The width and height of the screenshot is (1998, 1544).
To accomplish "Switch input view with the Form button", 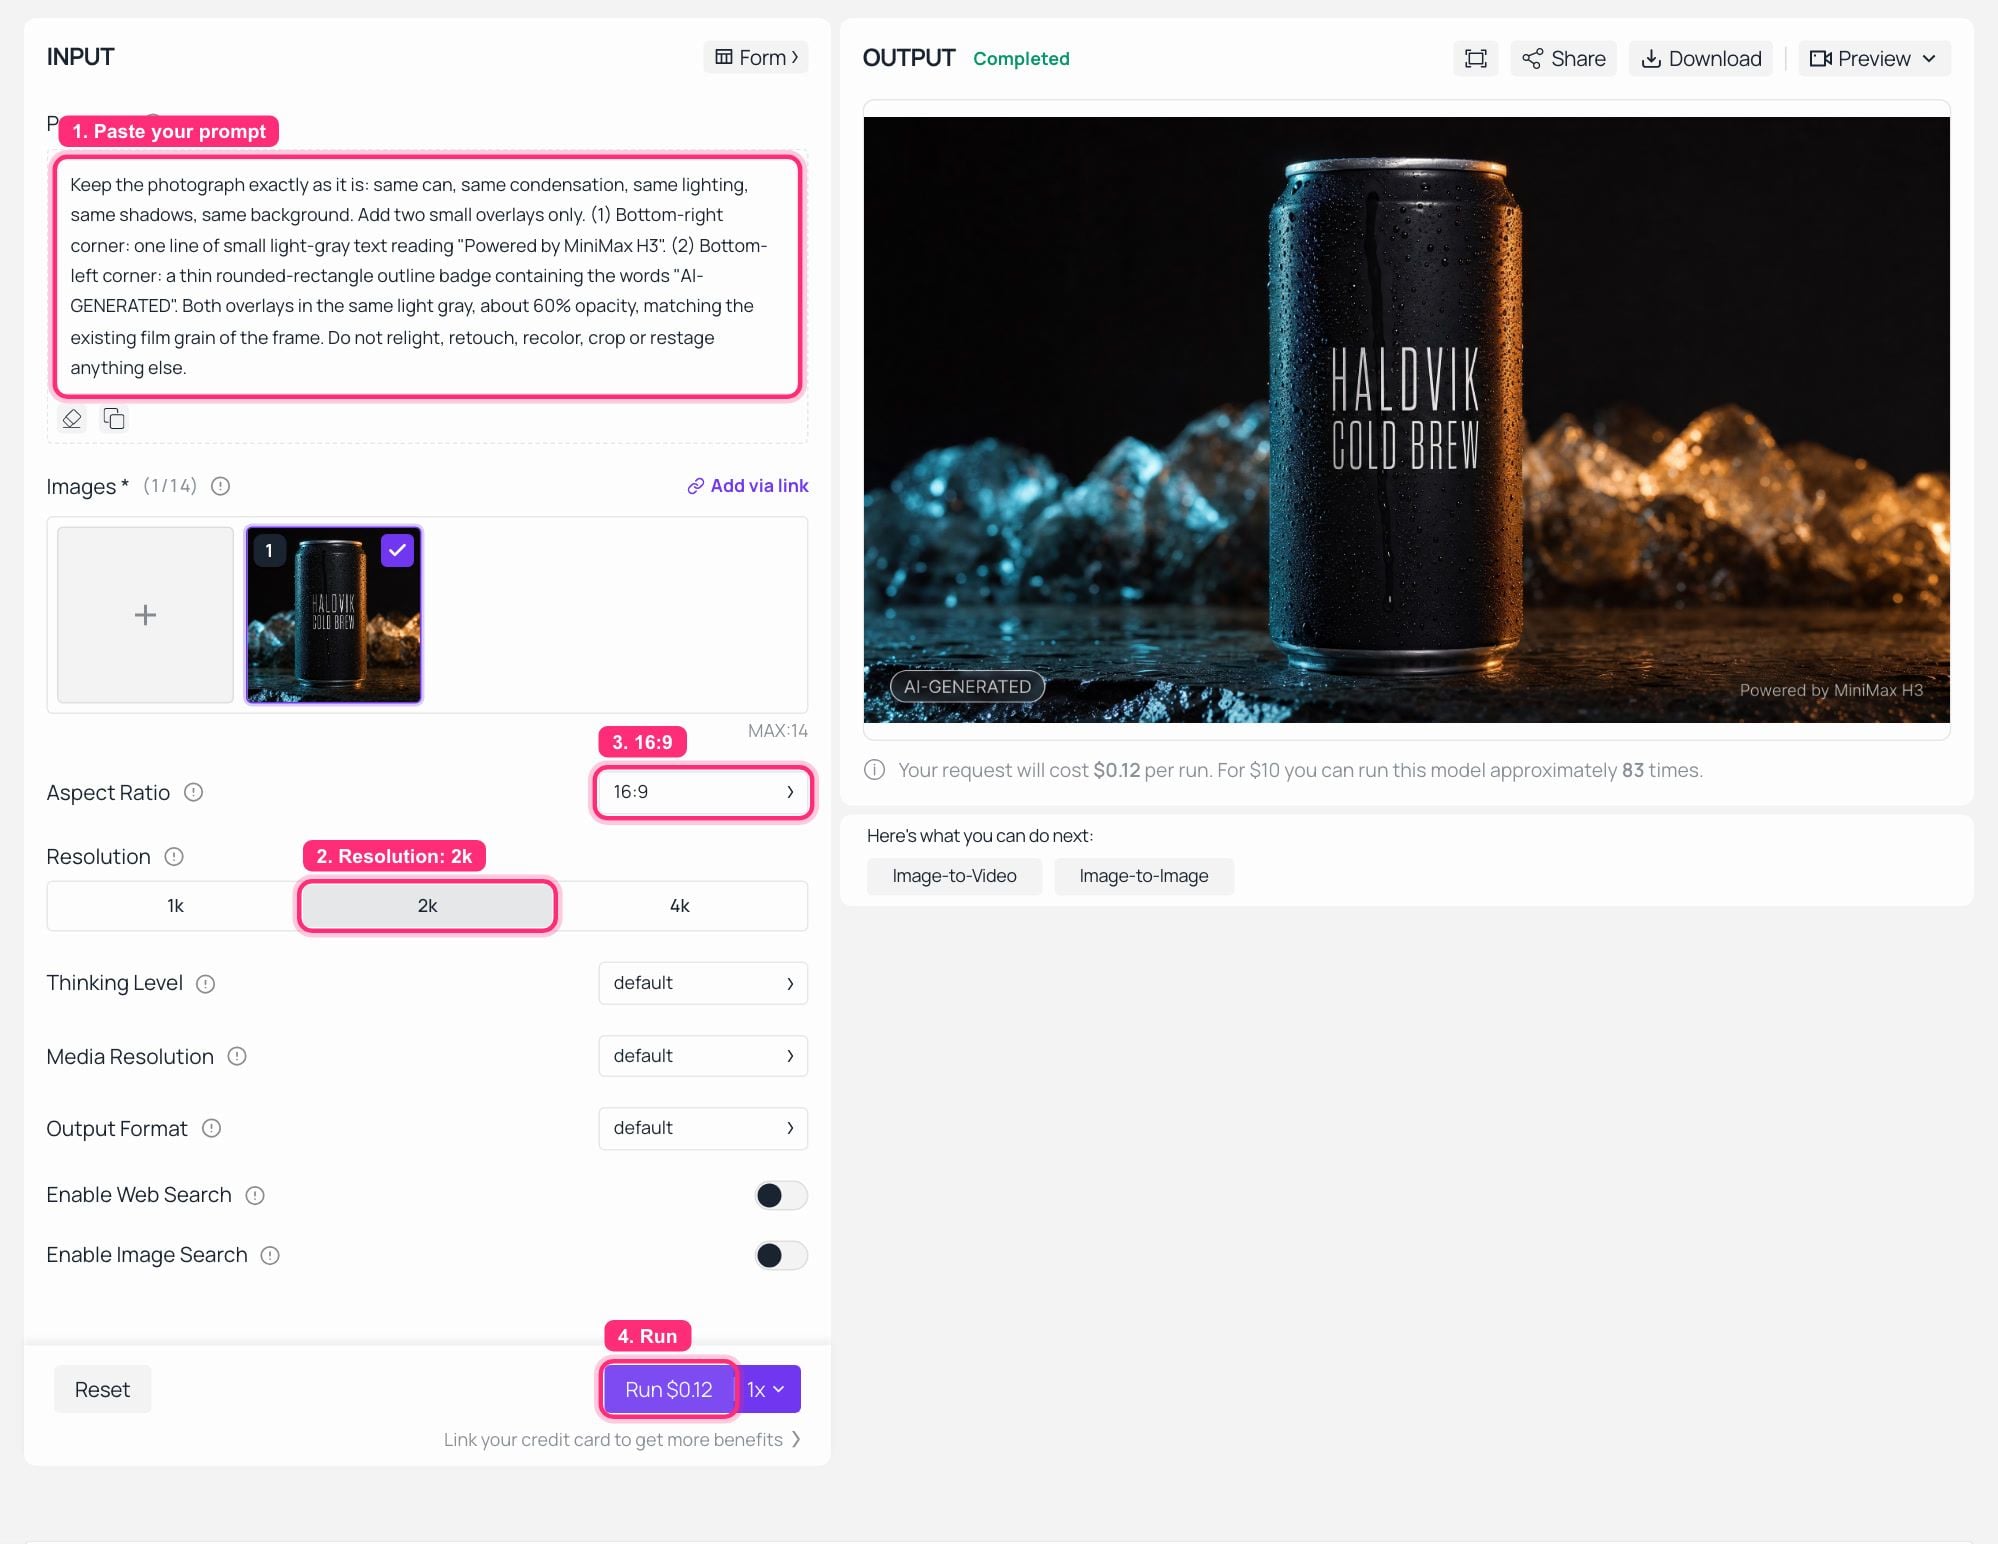I will [756, 58].
